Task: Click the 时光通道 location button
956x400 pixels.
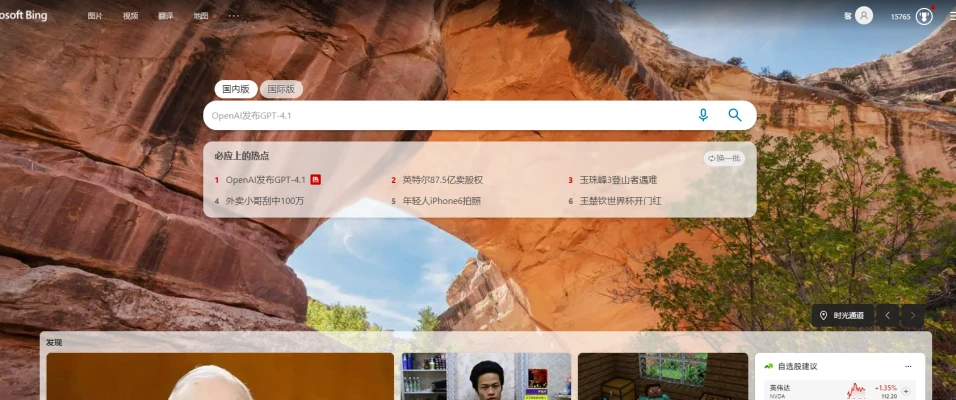Action: tap(843, 315)
